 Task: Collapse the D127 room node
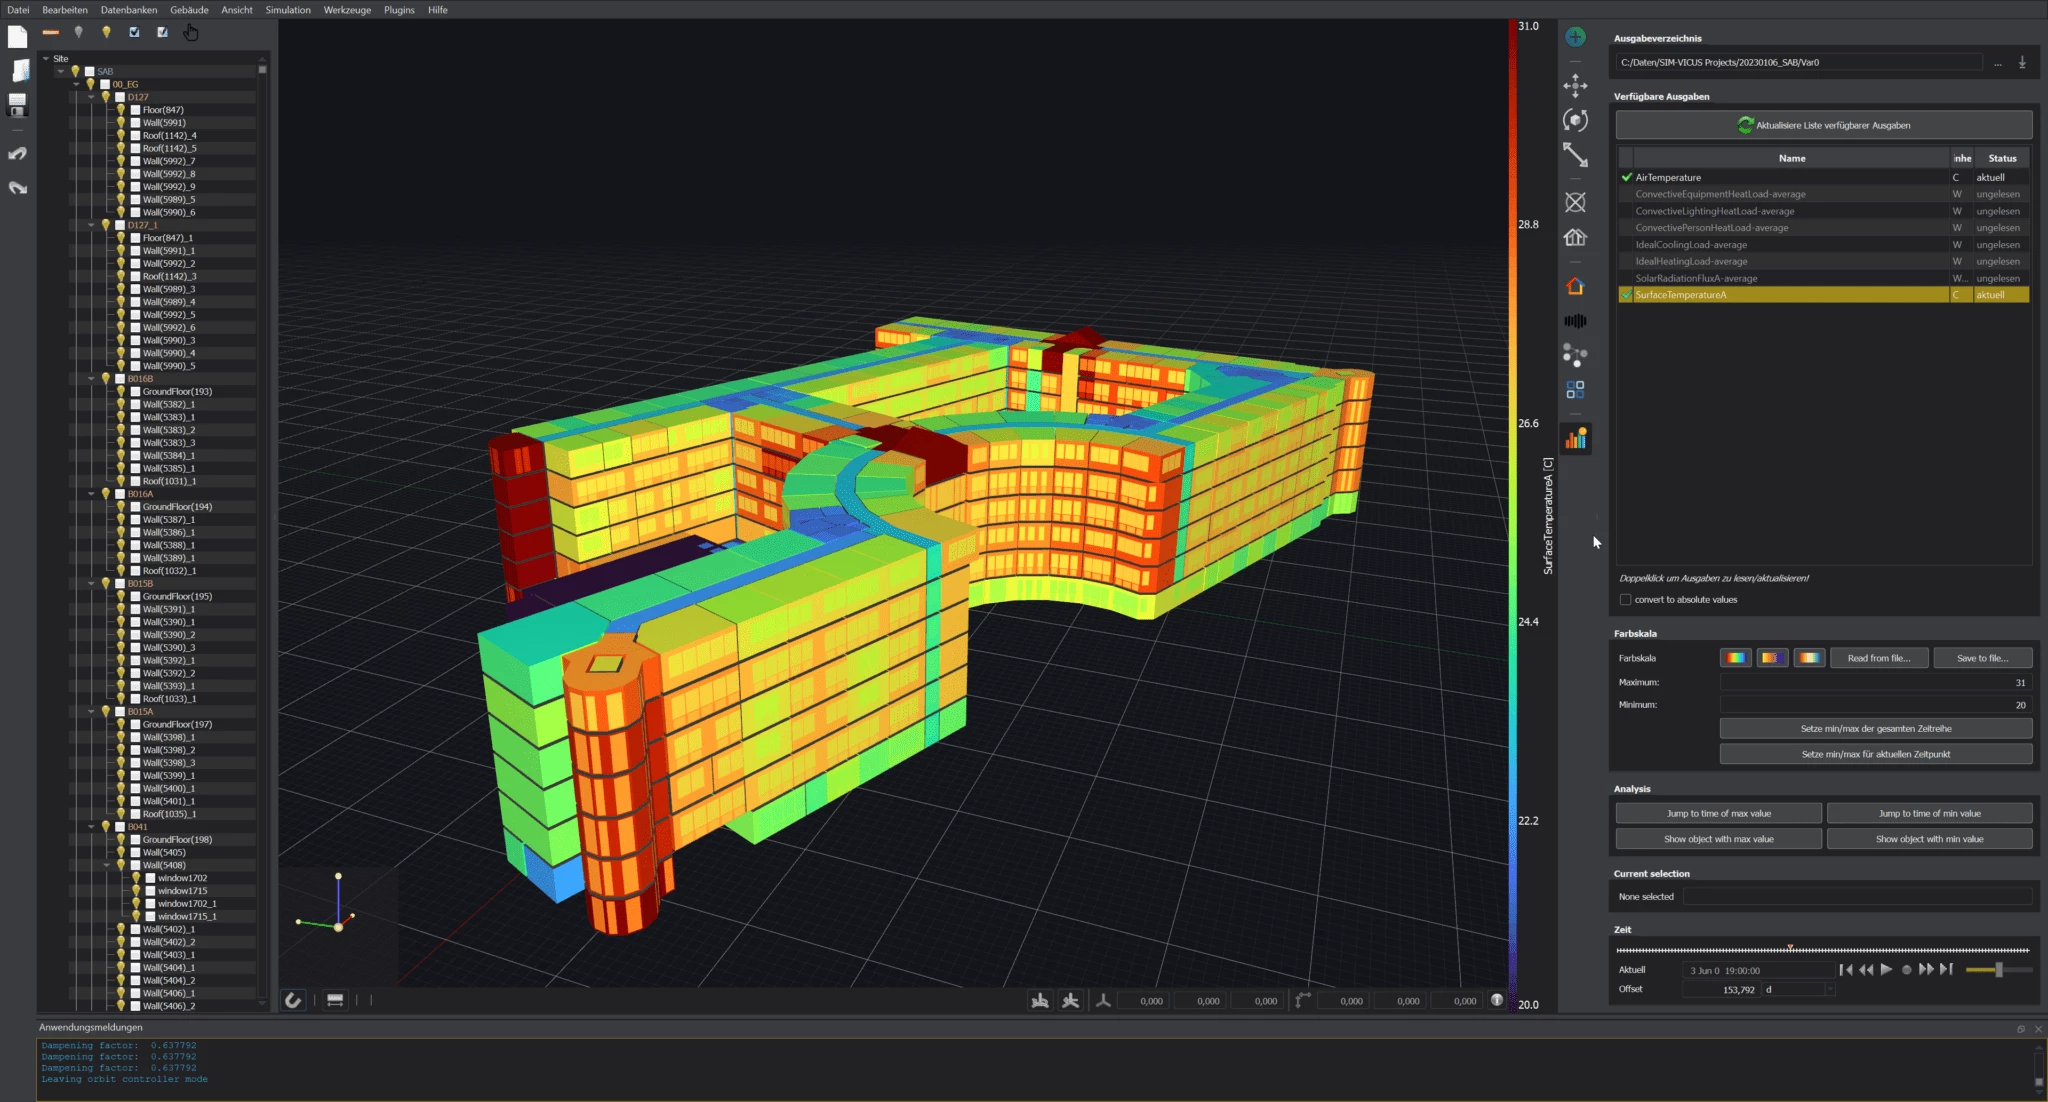click(x=91, y=98)
